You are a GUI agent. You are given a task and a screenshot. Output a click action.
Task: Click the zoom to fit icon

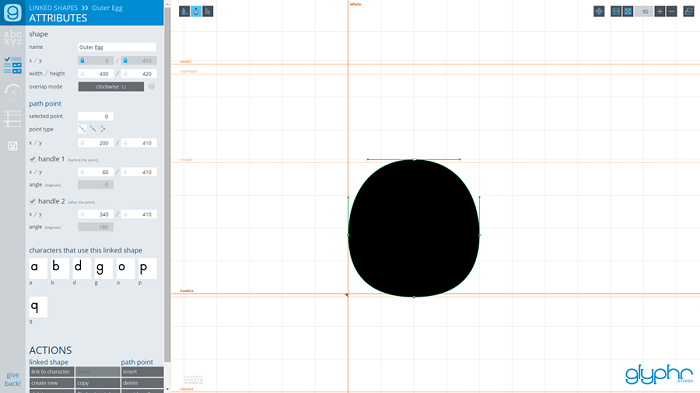coord(628,12)
